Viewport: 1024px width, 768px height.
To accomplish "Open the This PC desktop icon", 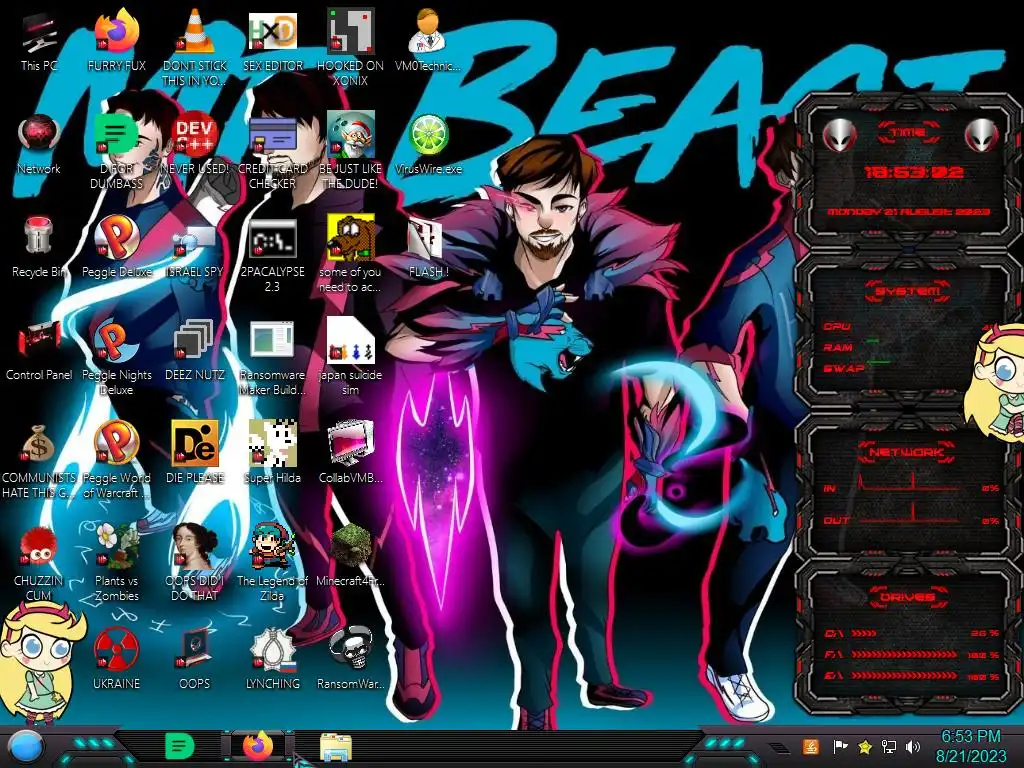I will coord(39,42).
